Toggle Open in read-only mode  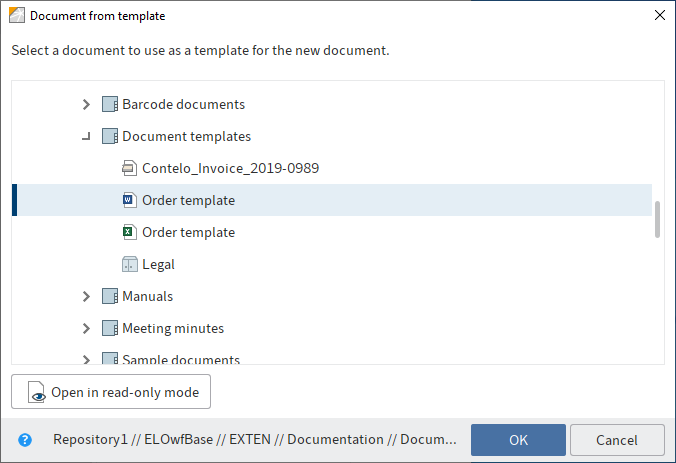pos(111,393)
